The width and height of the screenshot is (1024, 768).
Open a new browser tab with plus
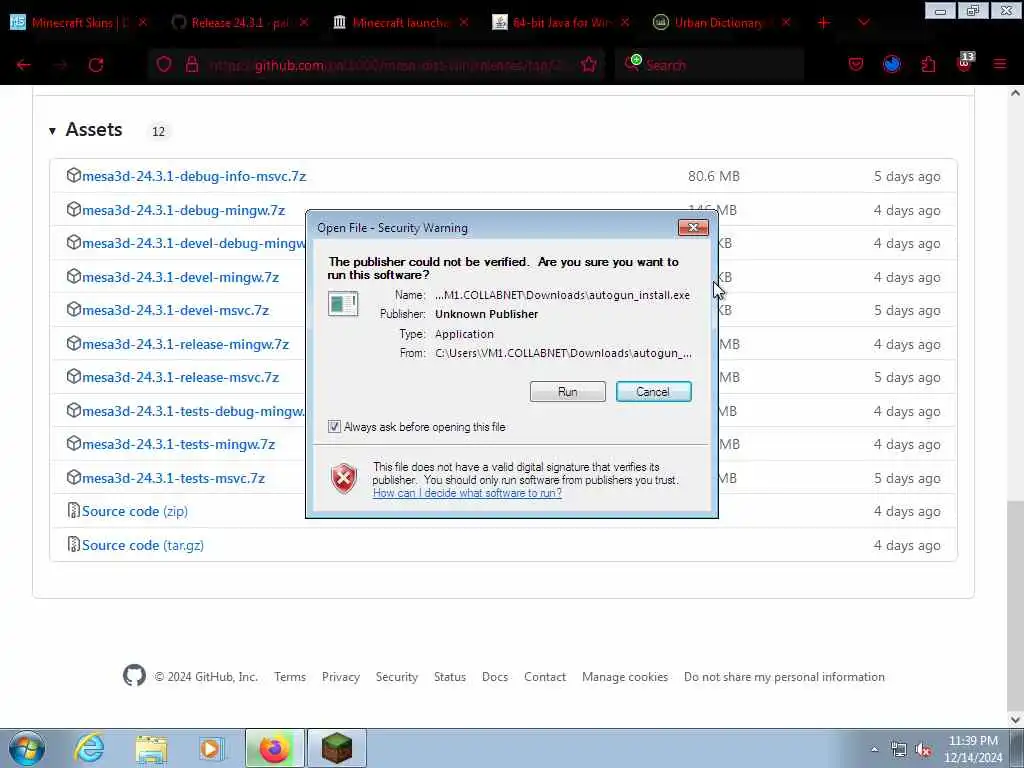click(x=824, y=23)
